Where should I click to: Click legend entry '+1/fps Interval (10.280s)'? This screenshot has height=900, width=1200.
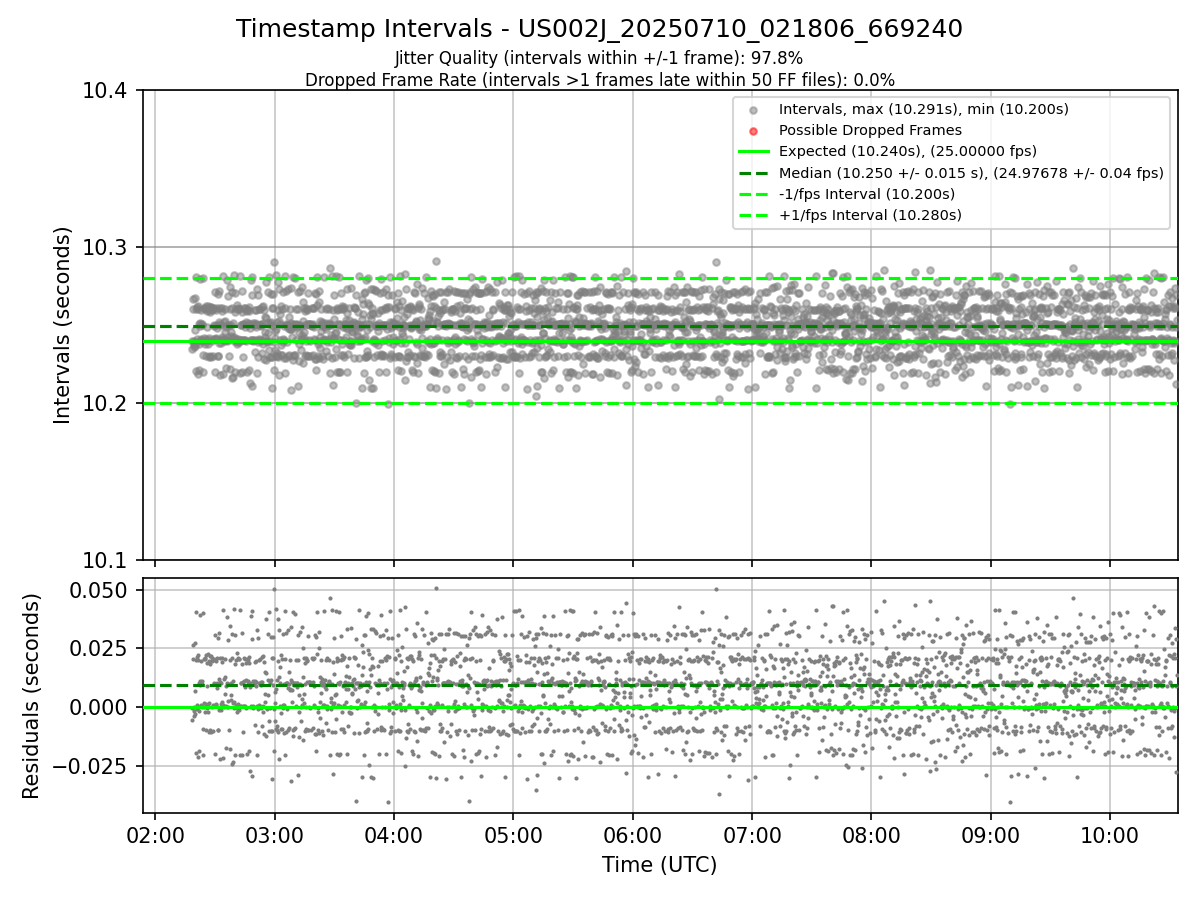pos(870,215)
